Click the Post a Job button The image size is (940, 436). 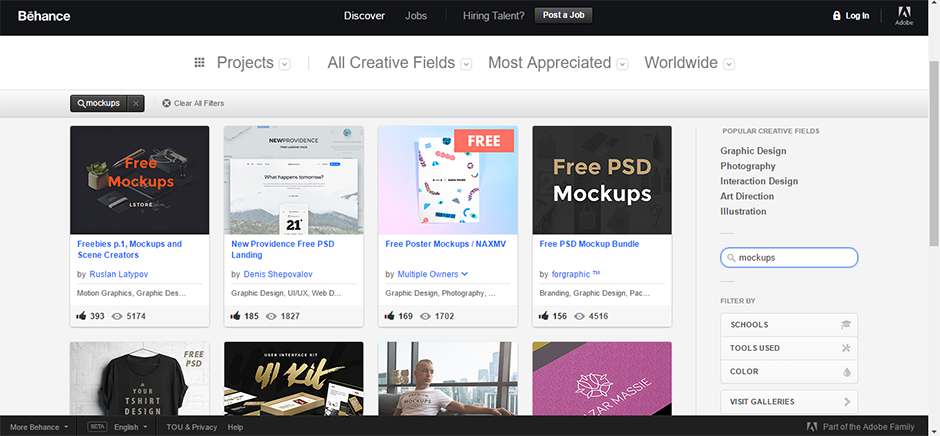(x=564, y=15)
